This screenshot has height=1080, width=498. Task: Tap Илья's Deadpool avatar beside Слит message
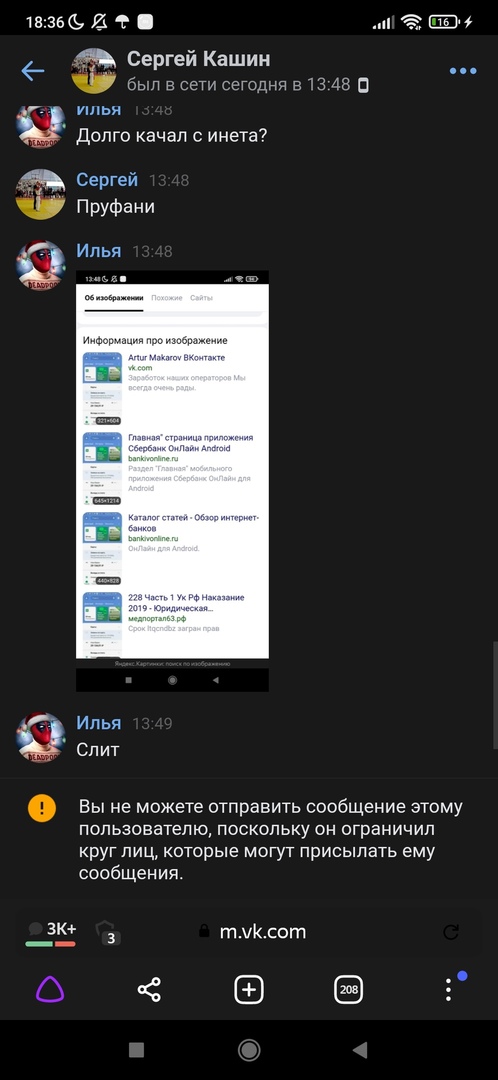click(x=41, y=738)
